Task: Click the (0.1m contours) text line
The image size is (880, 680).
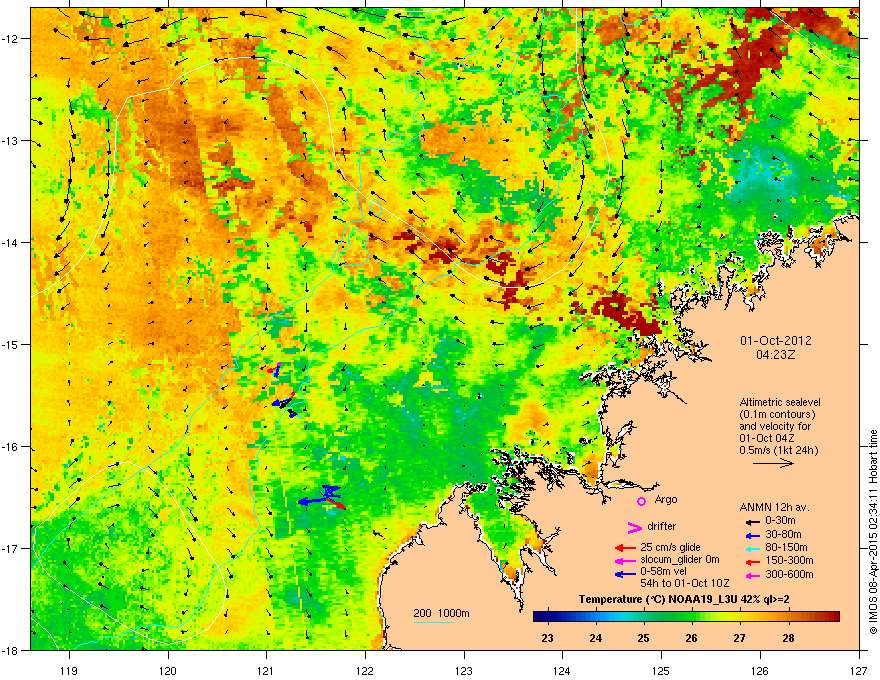Action: [x=777, y=414]
